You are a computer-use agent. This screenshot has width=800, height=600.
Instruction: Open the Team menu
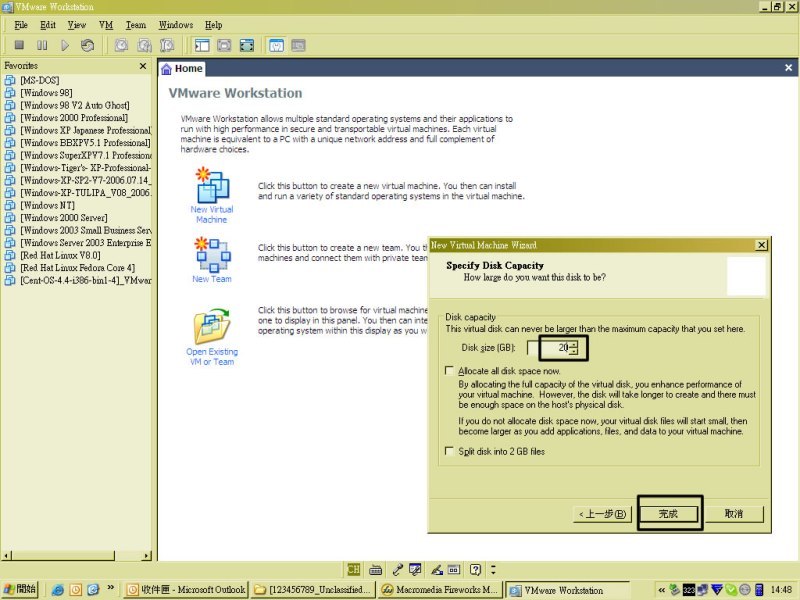[136, 24]
